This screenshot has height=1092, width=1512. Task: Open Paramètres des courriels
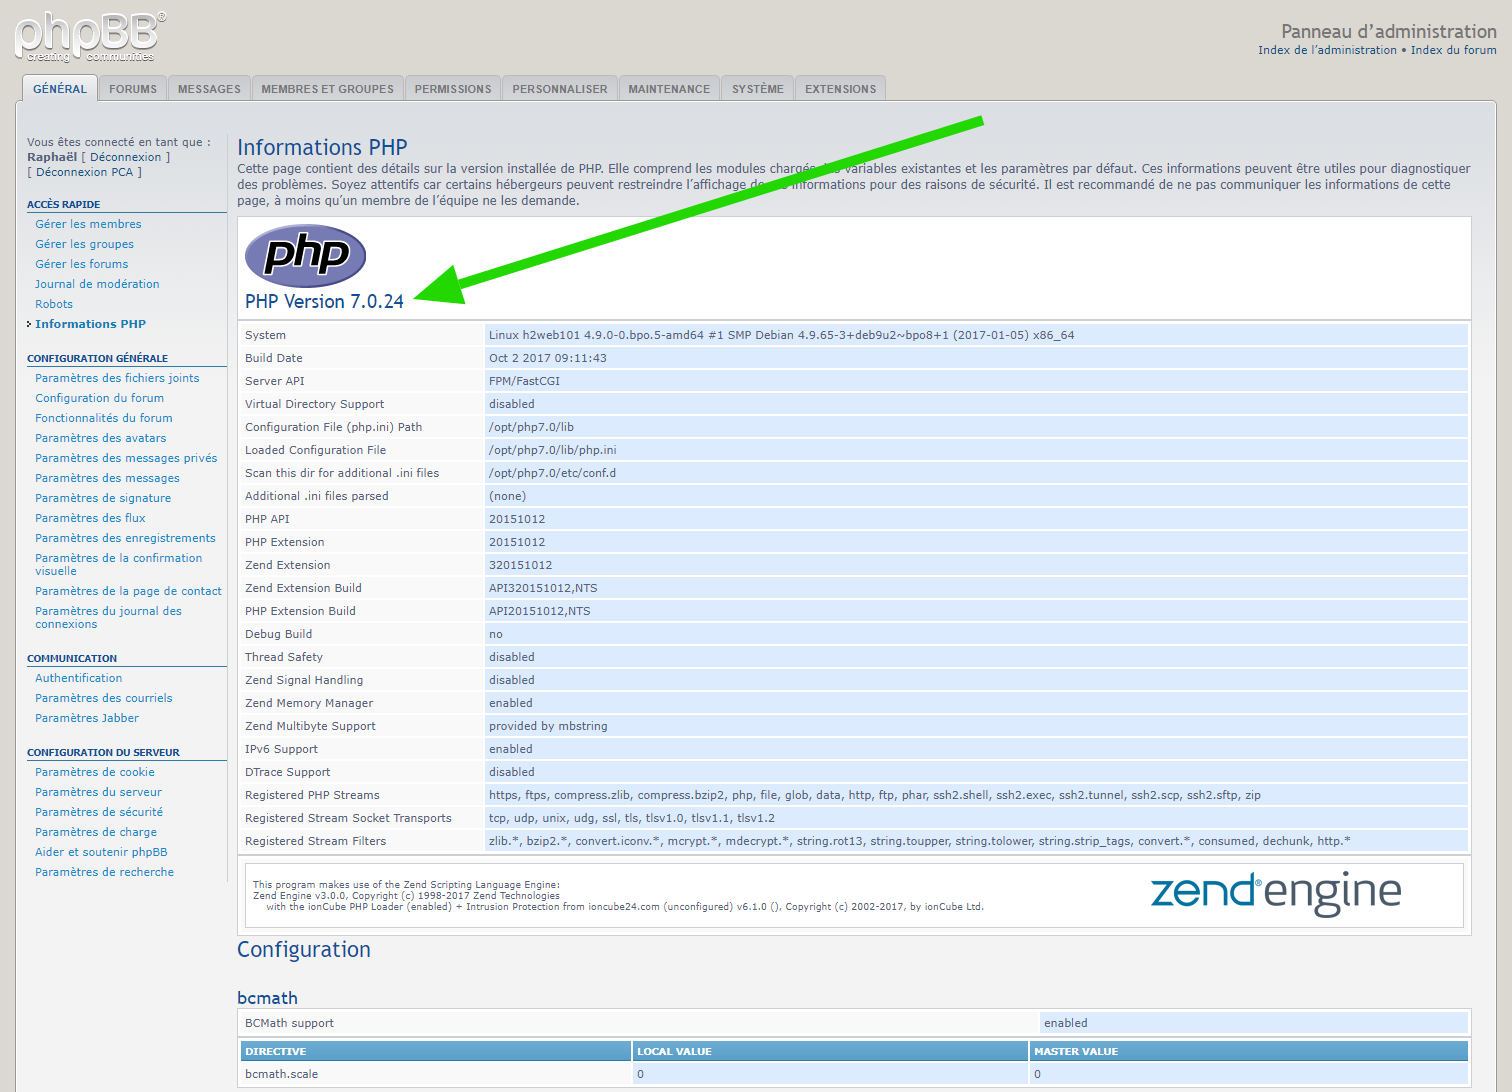(x=103, y=698)
